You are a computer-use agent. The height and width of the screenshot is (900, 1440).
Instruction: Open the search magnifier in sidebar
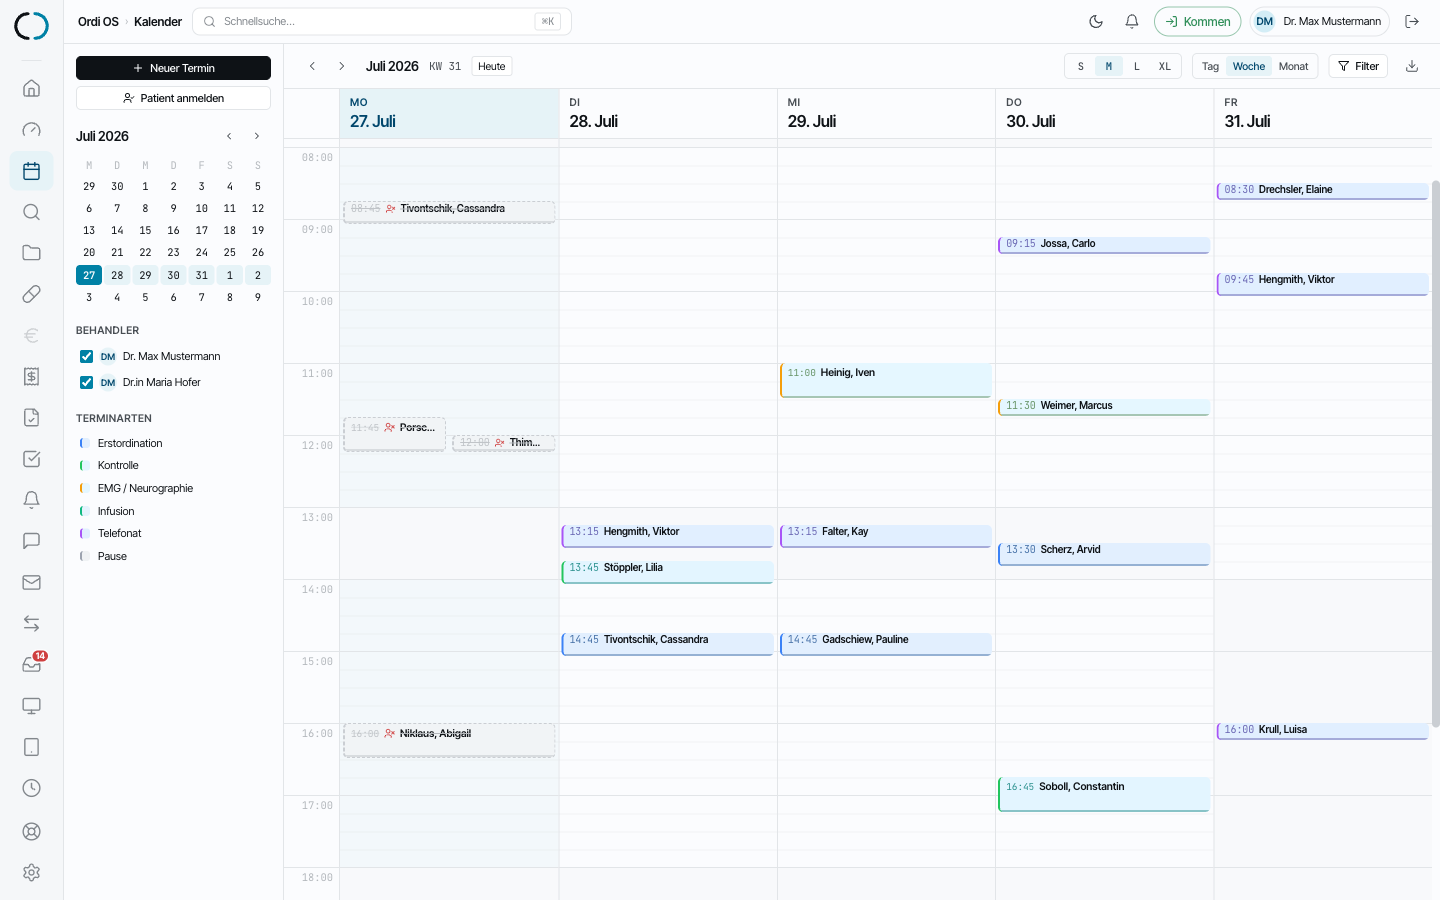pos(31,212)
